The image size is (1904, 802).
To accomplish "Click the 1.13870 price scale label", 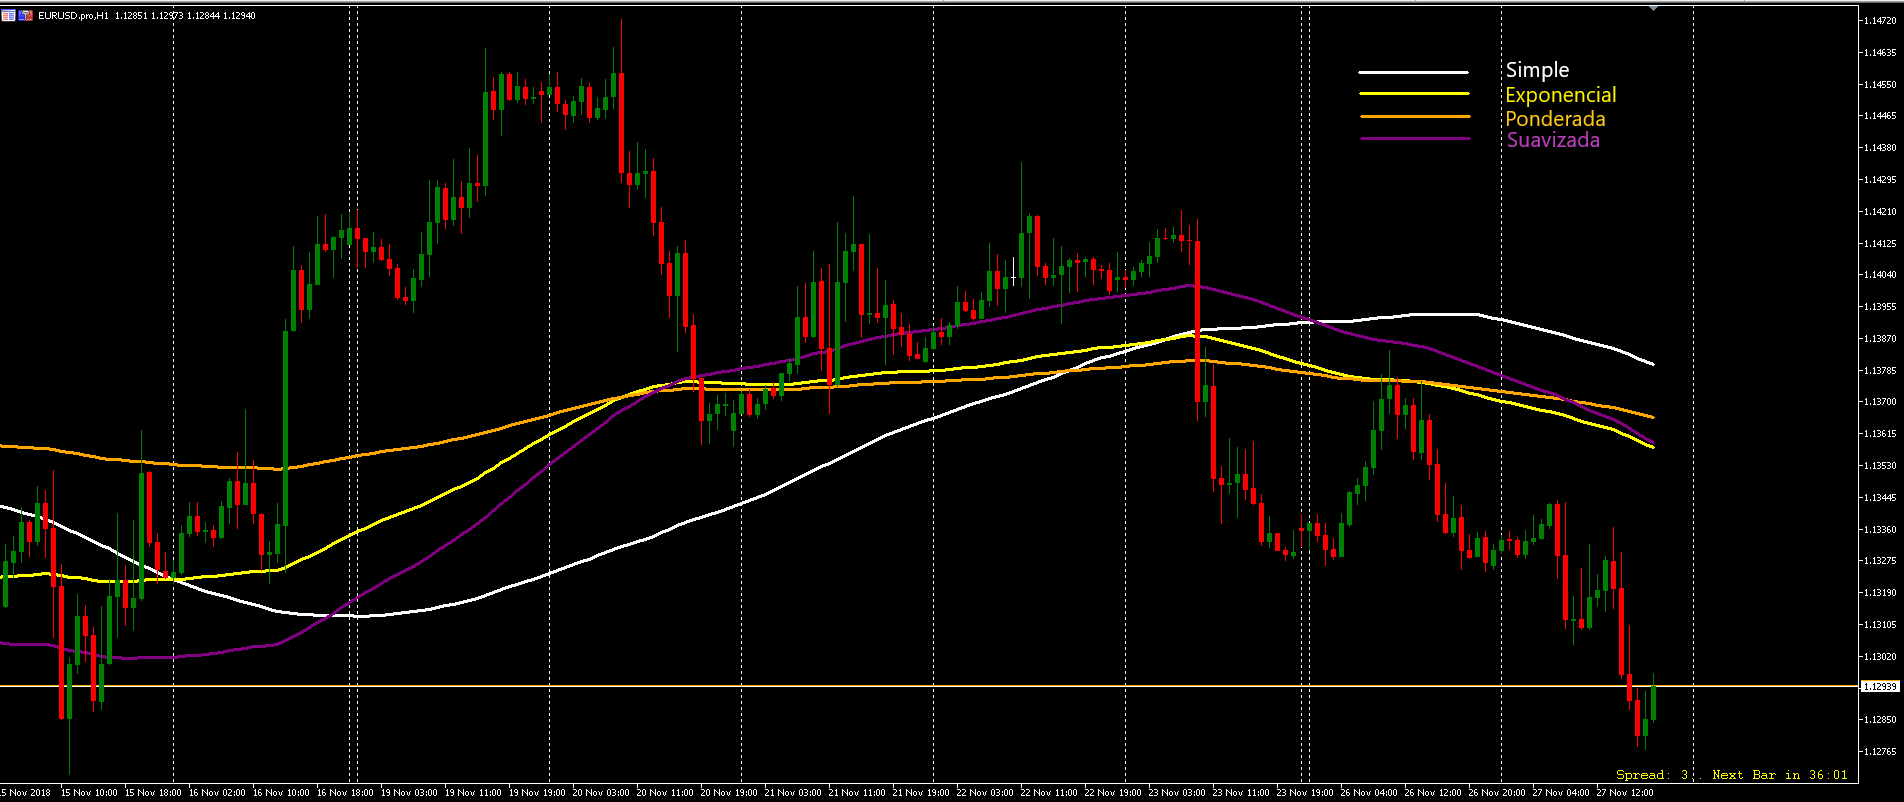I will click(x=1880, y=339).
